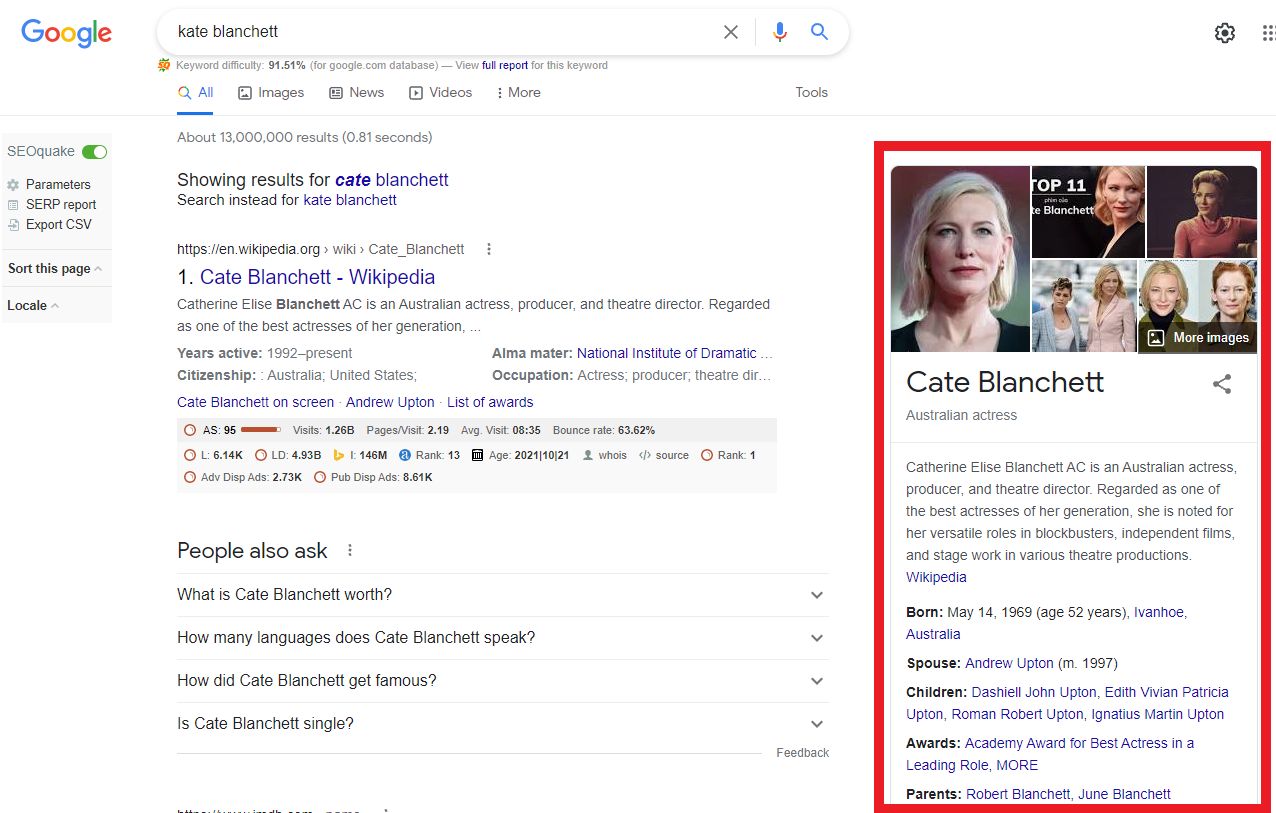Click the Adv Disp Ads: 2.73K metric
Viewport: 1276px width, 813px height.
click(x=243, y=477)
